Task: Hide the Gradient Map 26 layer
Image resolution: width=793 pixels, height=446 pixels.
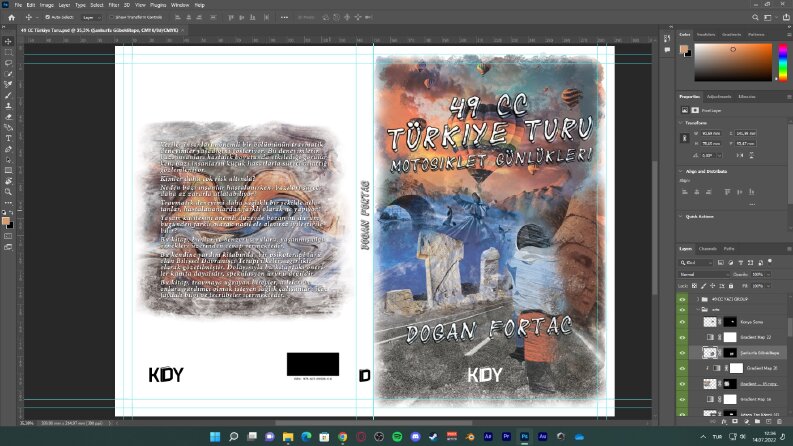Action: 682,369
